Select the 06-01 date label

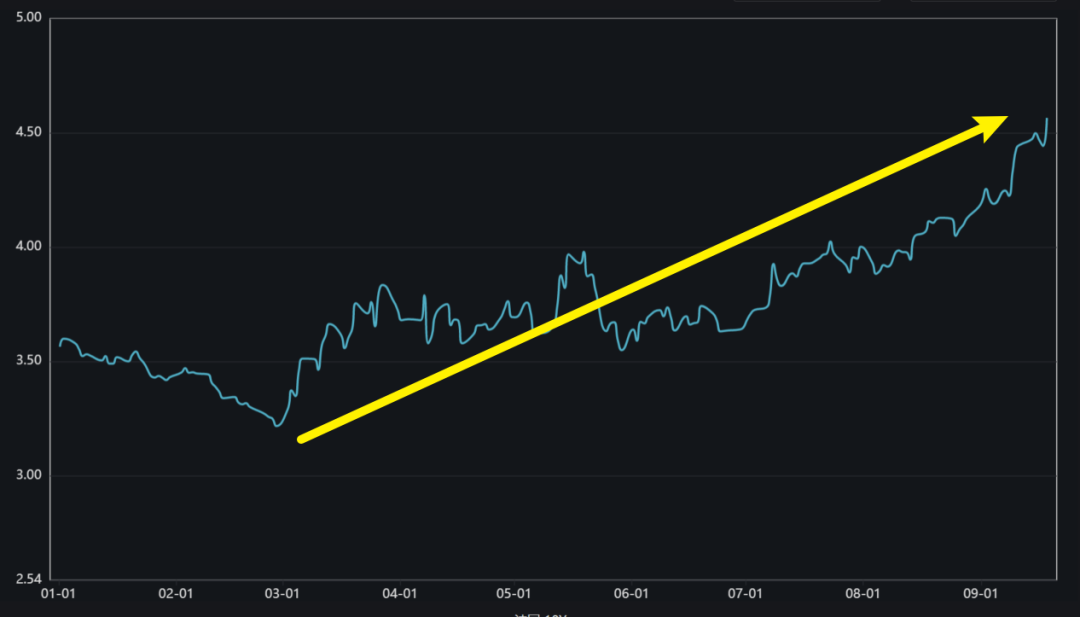631,594
